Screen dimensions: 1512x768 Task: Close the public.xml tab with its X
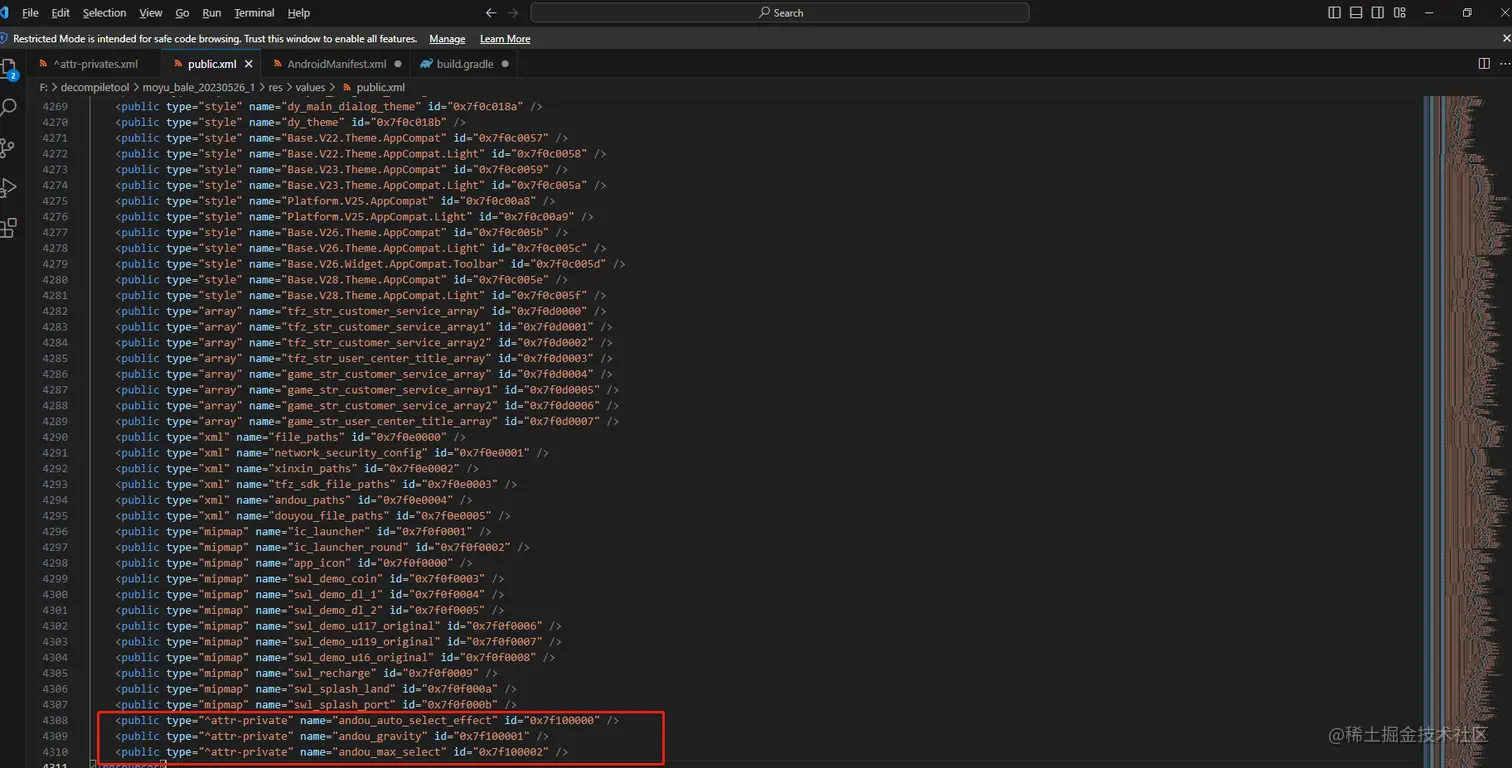coord(249,64)
